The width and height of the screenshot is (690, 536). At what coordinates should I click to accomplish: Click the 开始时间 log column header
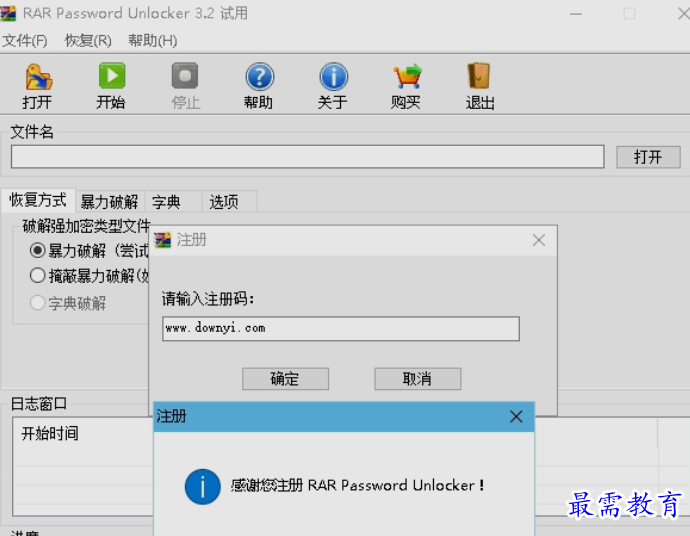50,434
